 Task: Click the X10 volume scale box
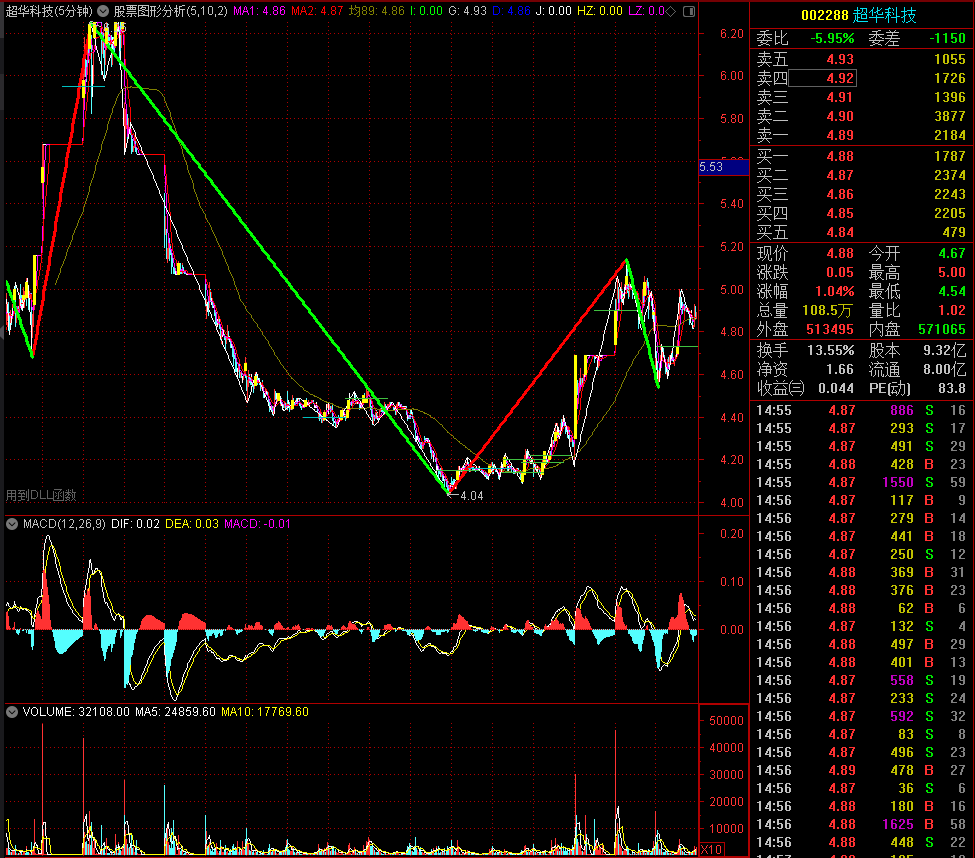click(x=711, y=849)
